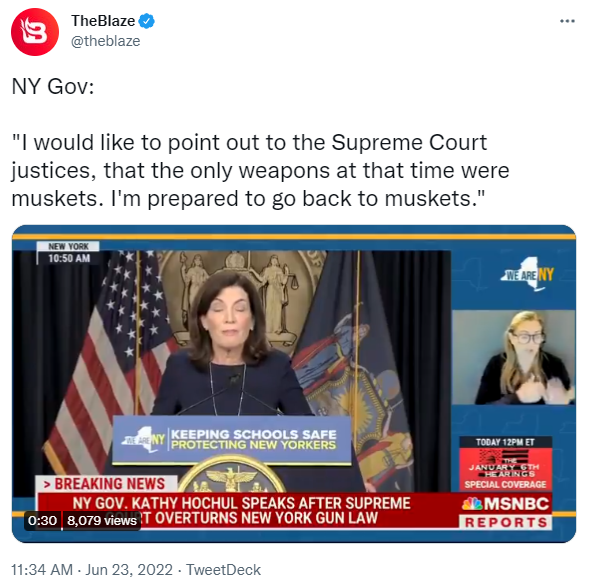Open the three-dot more options menu
591x588 pixels.
click(567, 21)
